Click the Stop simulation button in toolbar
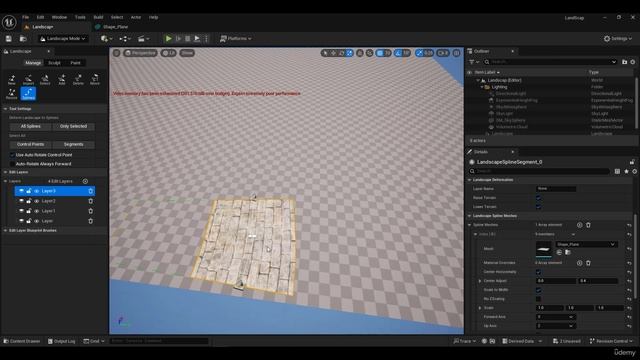 pyautogui.click(x=187, y=38)
